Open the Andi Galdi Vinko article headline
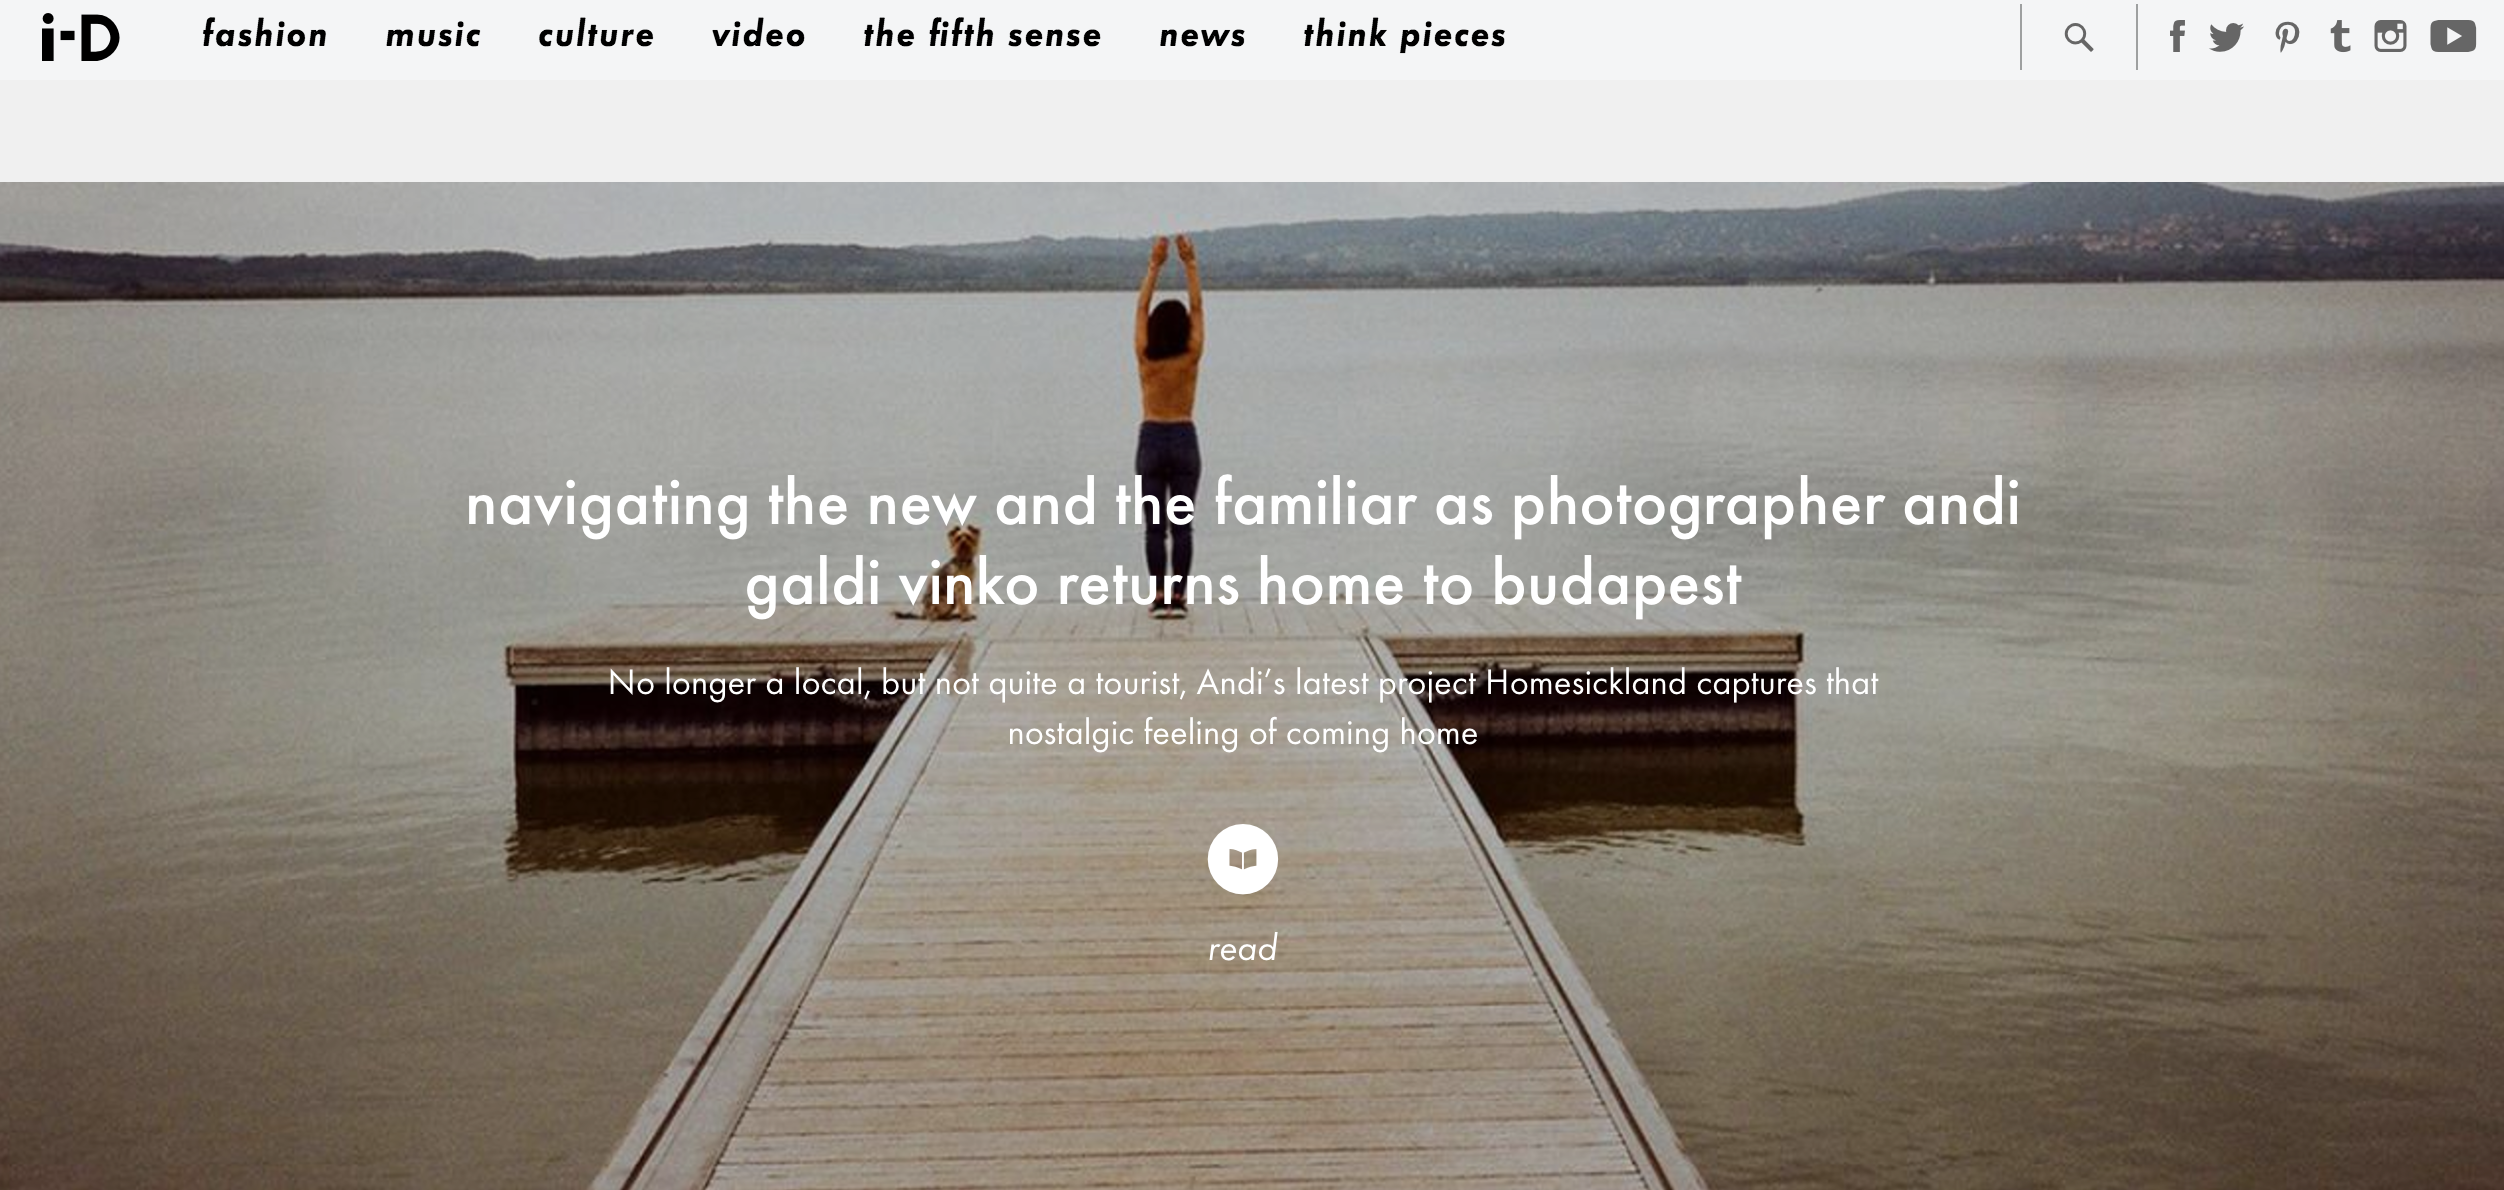The image size is (2504, 1190). tap(1243, 543)
